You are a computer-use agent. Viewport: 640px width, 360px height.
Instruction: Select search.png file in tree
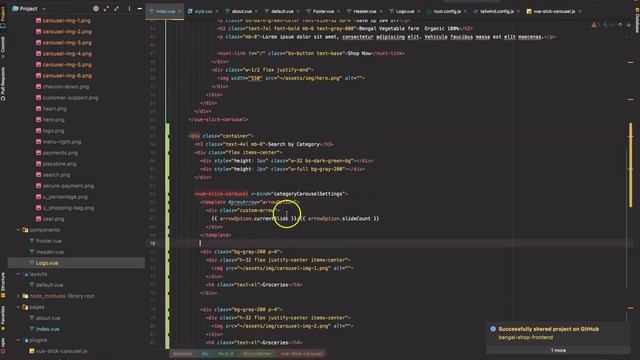53,175
